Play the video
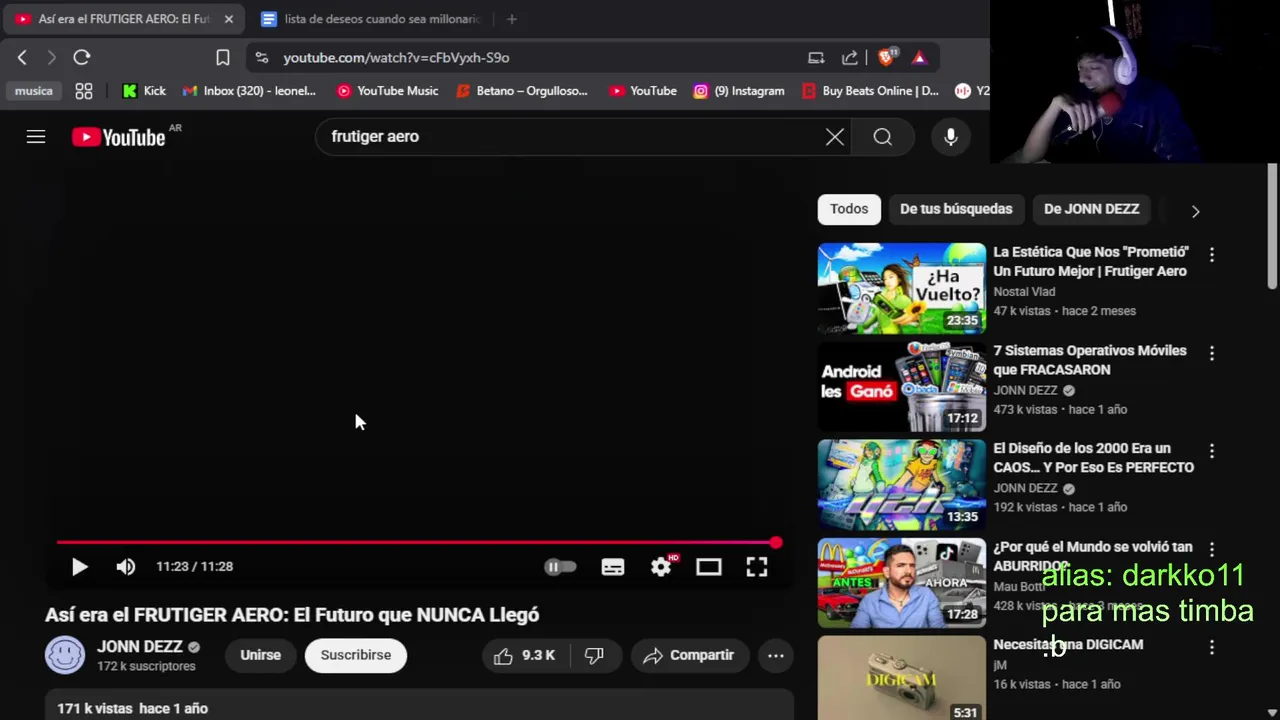This screenshot has height=720, width=1280. coord(80,567)
